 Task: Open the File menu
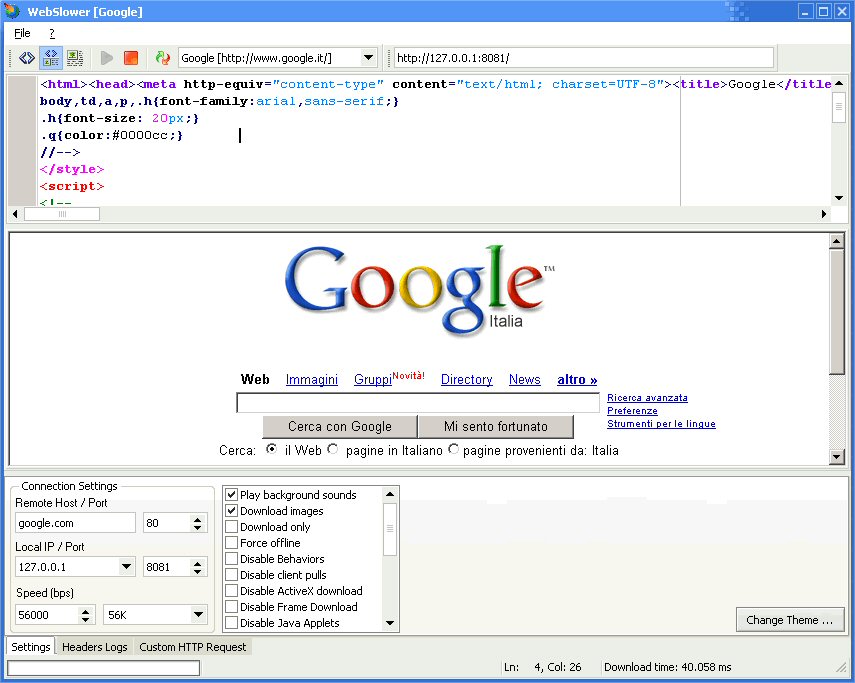coord(22,33)
